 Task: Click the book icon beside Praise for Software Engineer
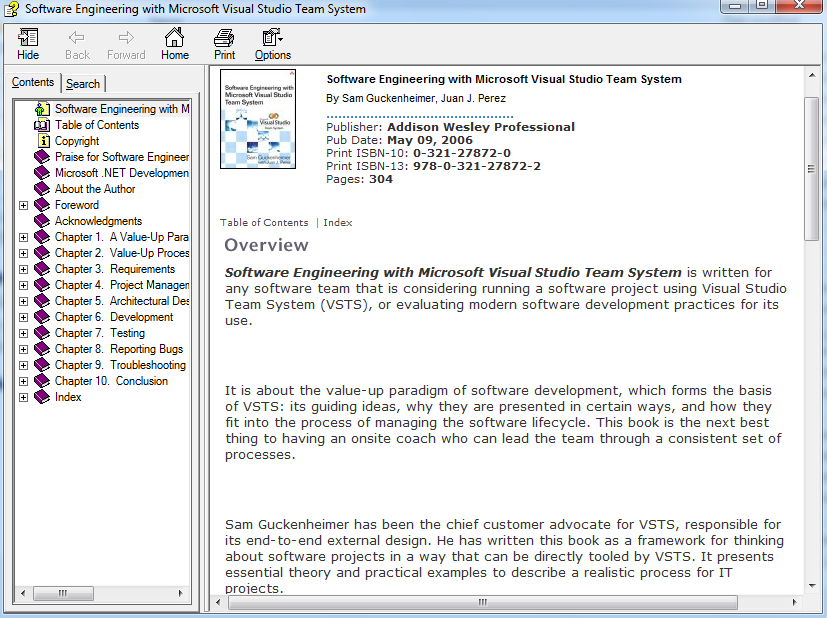pos(41,156)
